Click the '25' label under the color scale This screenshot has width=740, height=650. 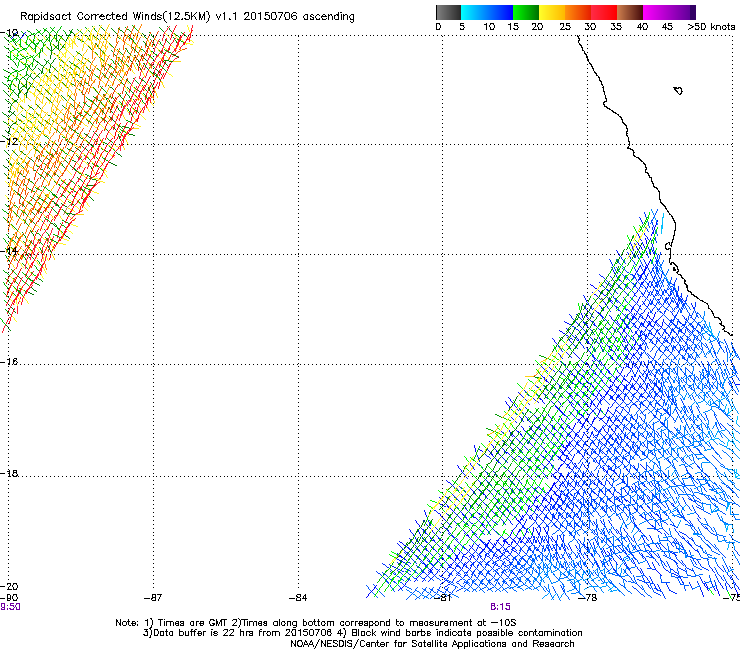pos(565,27)
